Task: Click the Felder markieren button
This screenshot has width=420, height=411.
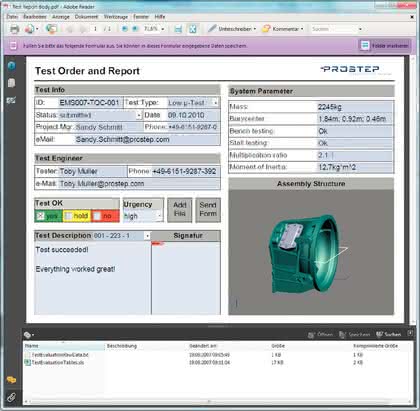Action: coord(385,45)
